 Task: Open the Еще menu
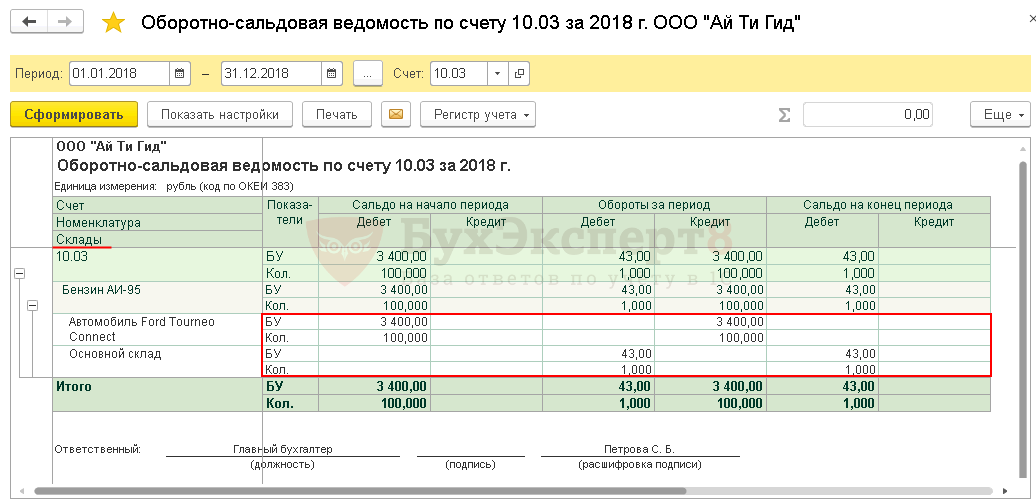(x=1003, y=114)
